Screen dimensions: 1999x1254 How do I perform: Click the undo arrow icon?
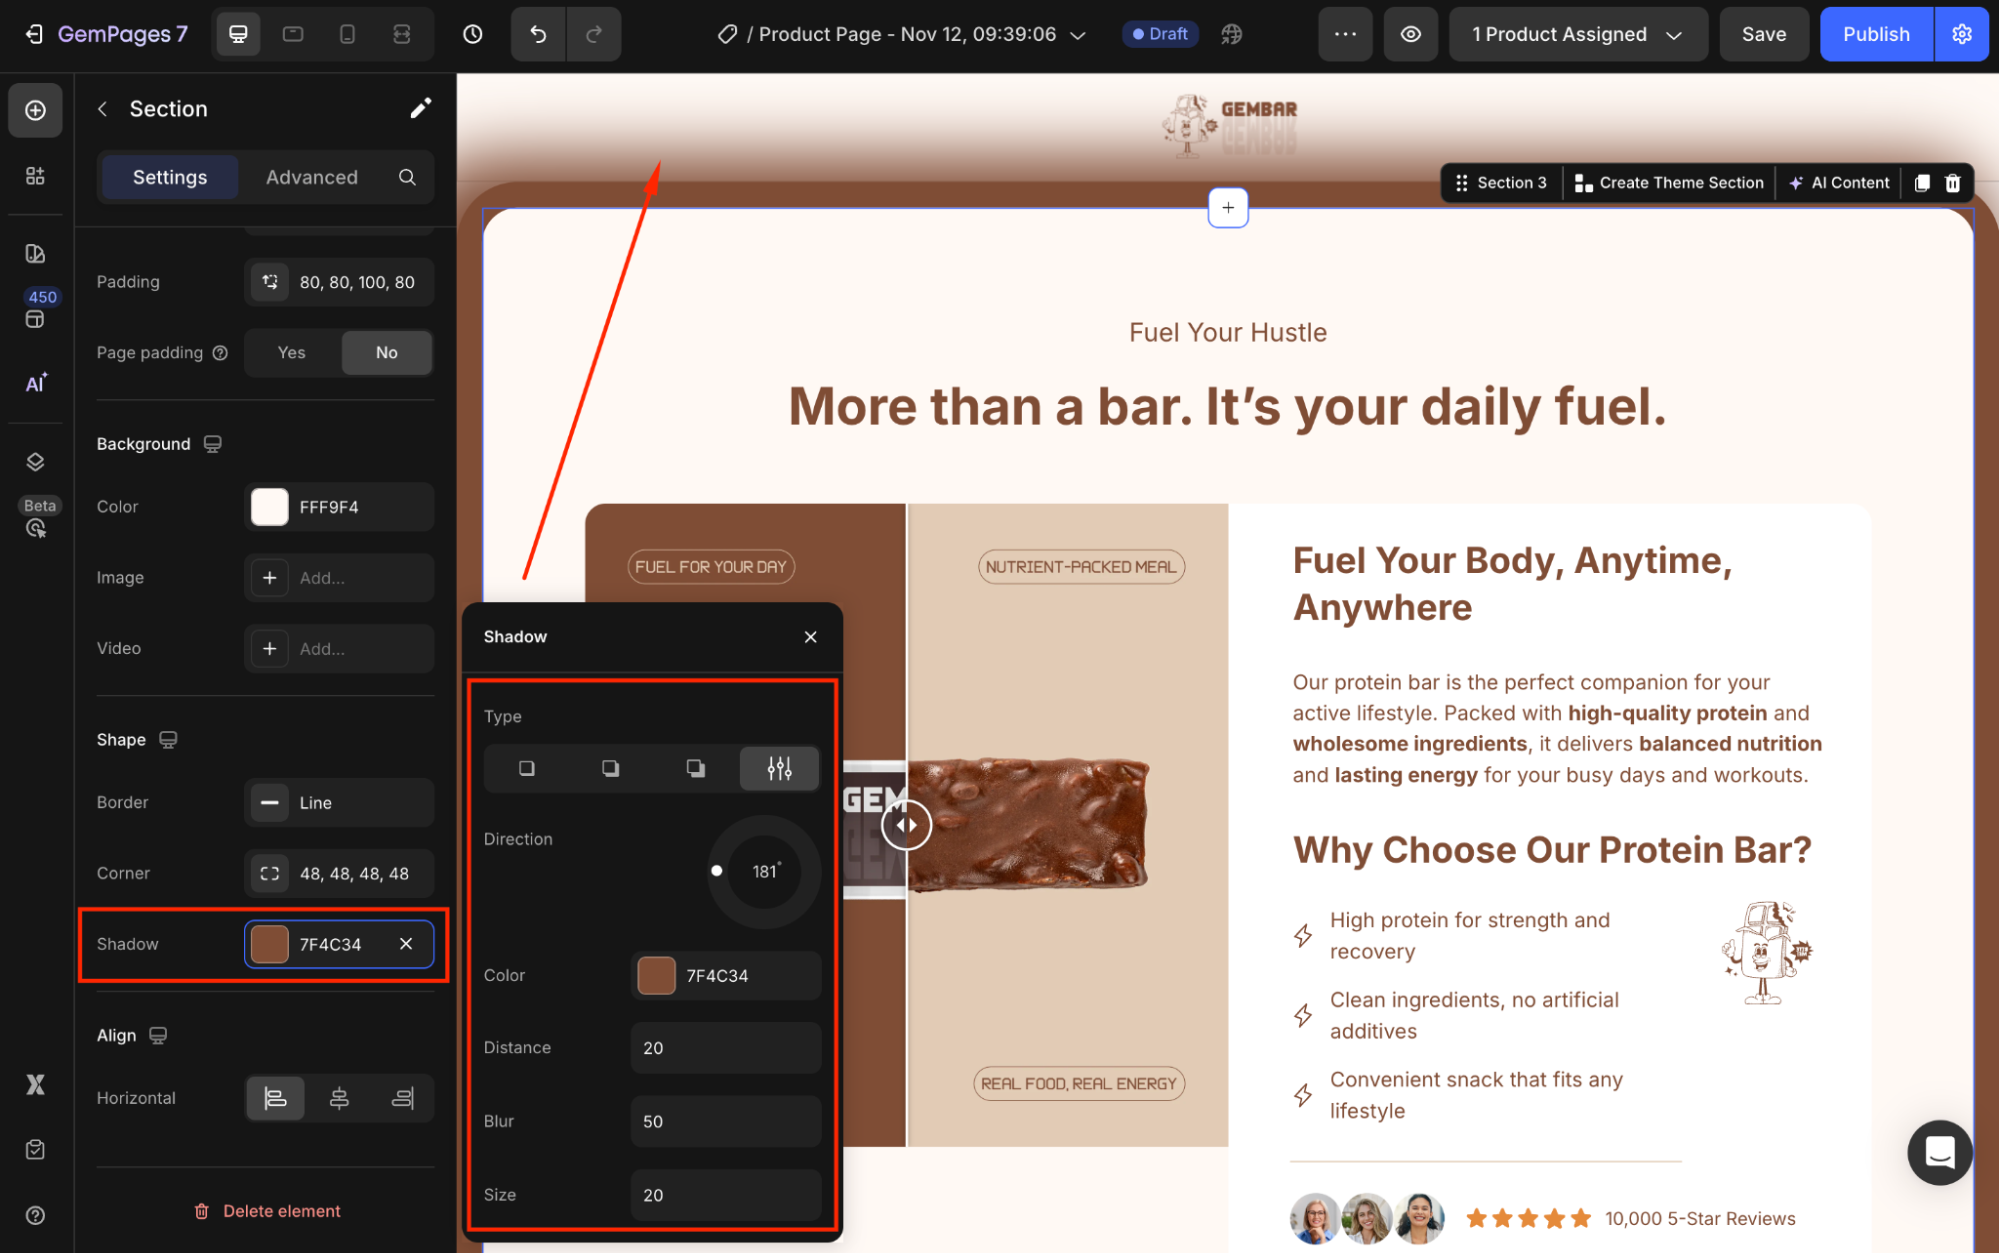538,34
